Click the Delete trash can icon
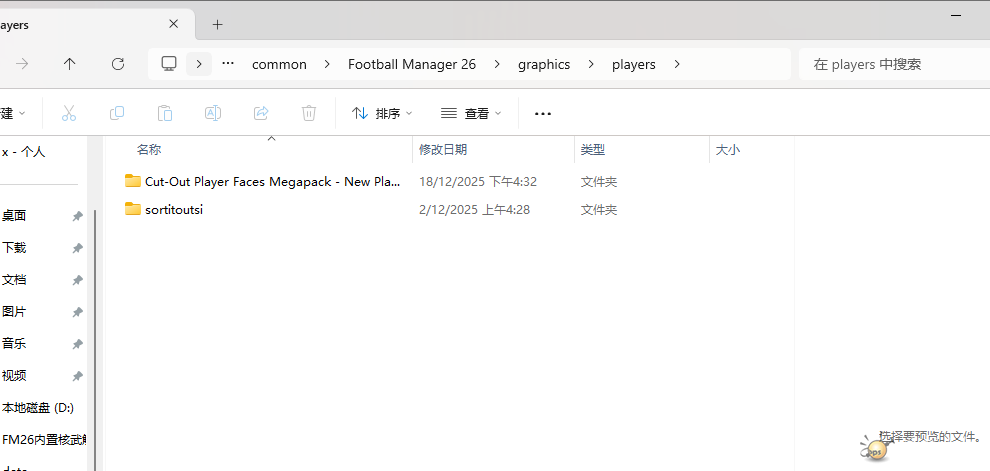Viewport: 990px width, 471px height. pyautogui.click(x=309, y=113)
